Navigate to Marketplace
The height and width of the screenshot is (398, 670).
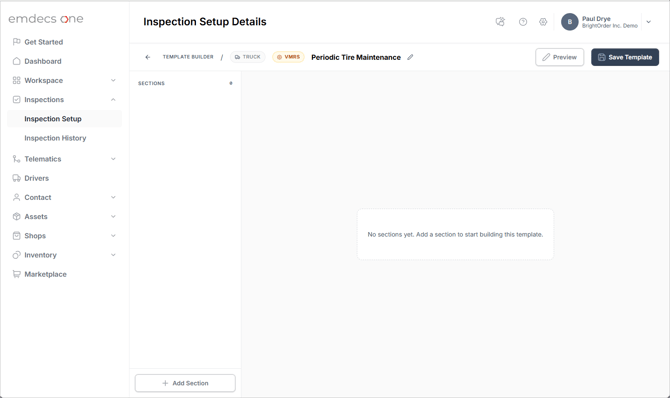point(45,274)
